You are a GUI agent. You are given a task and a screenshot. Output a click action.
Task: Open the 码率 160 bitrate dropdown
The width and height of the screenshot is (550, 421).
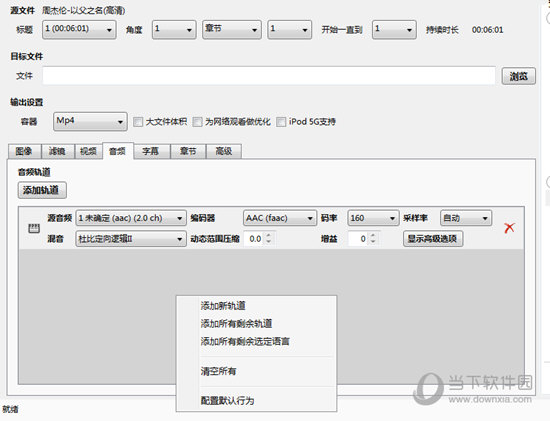(373, 218)
